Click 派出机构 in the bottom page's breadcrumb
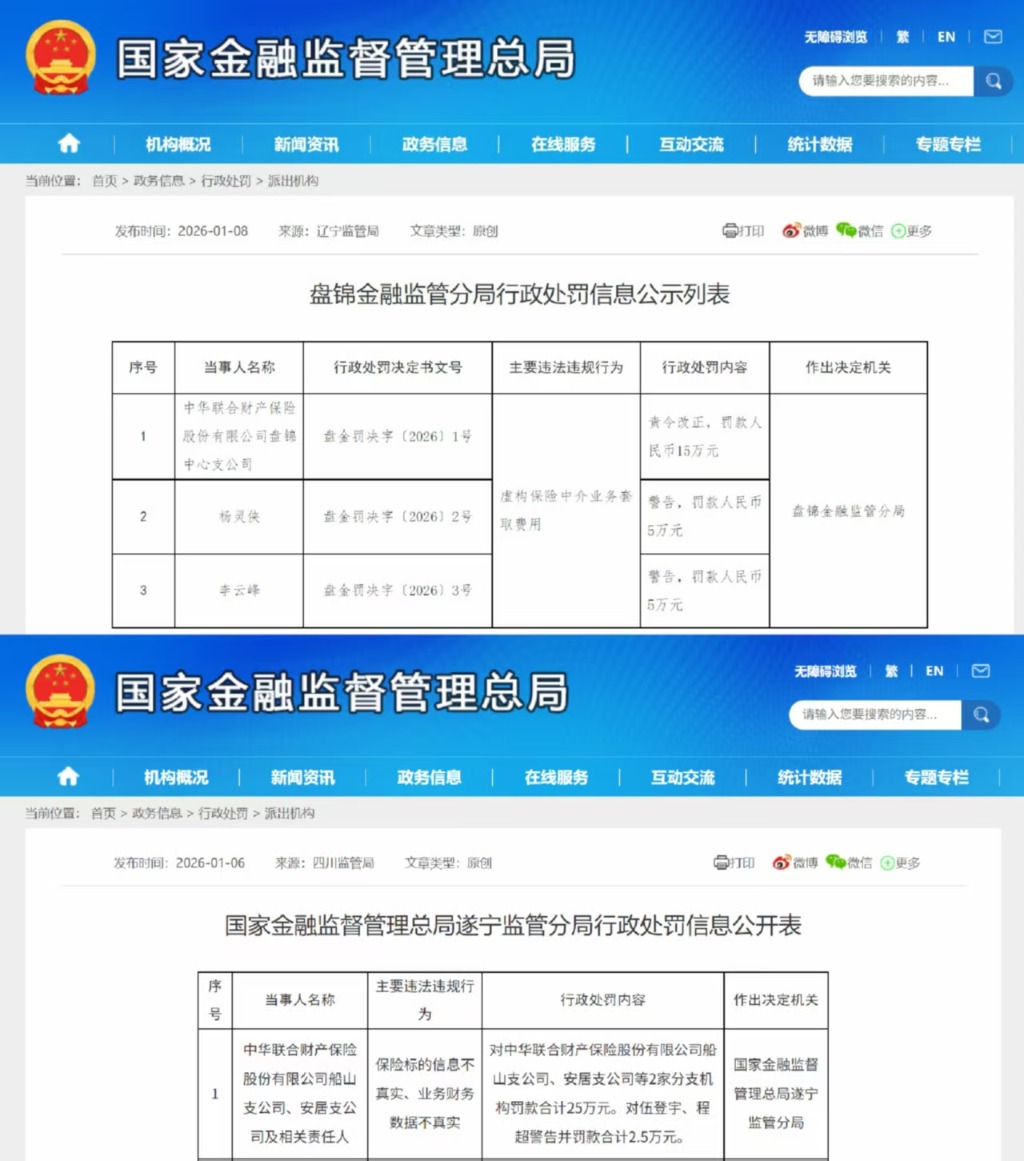Image resolution: width=1024 pixels, height=1161 pixels. pos(290,813)
